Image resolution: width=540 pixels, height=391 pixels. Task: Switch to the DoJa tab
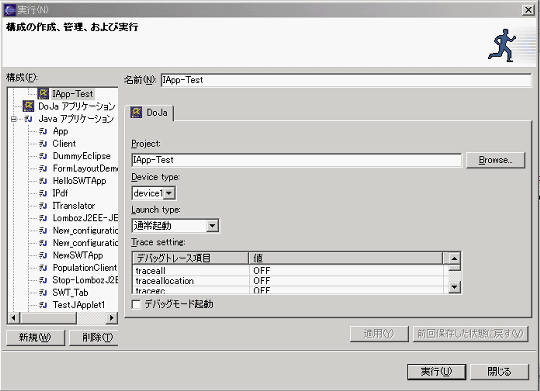149,113
